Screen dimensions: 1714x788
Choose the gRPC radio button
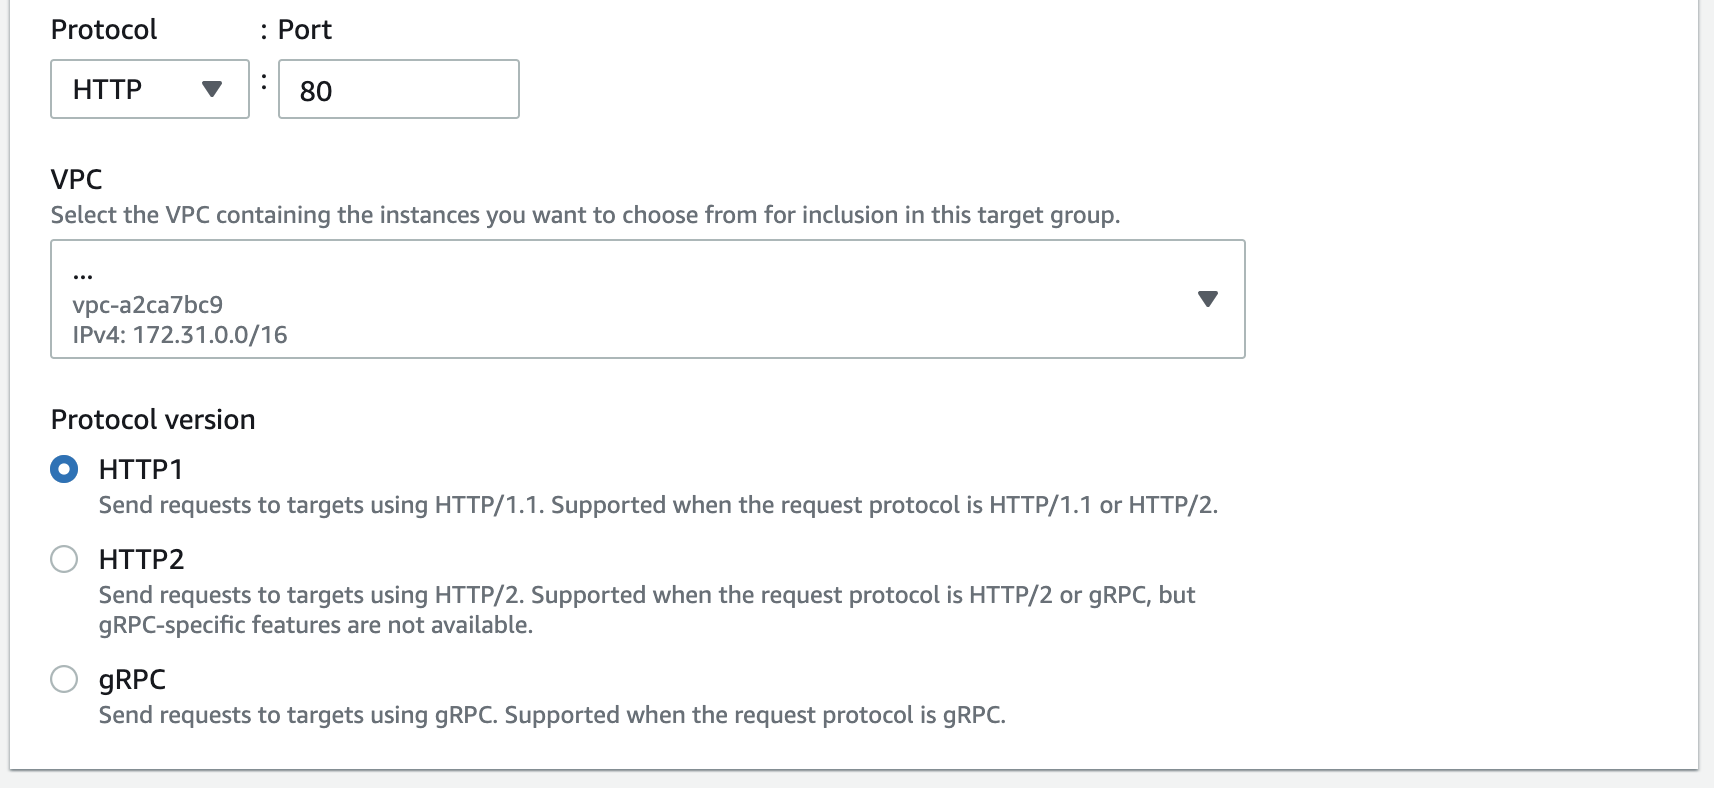click(64, 679)
